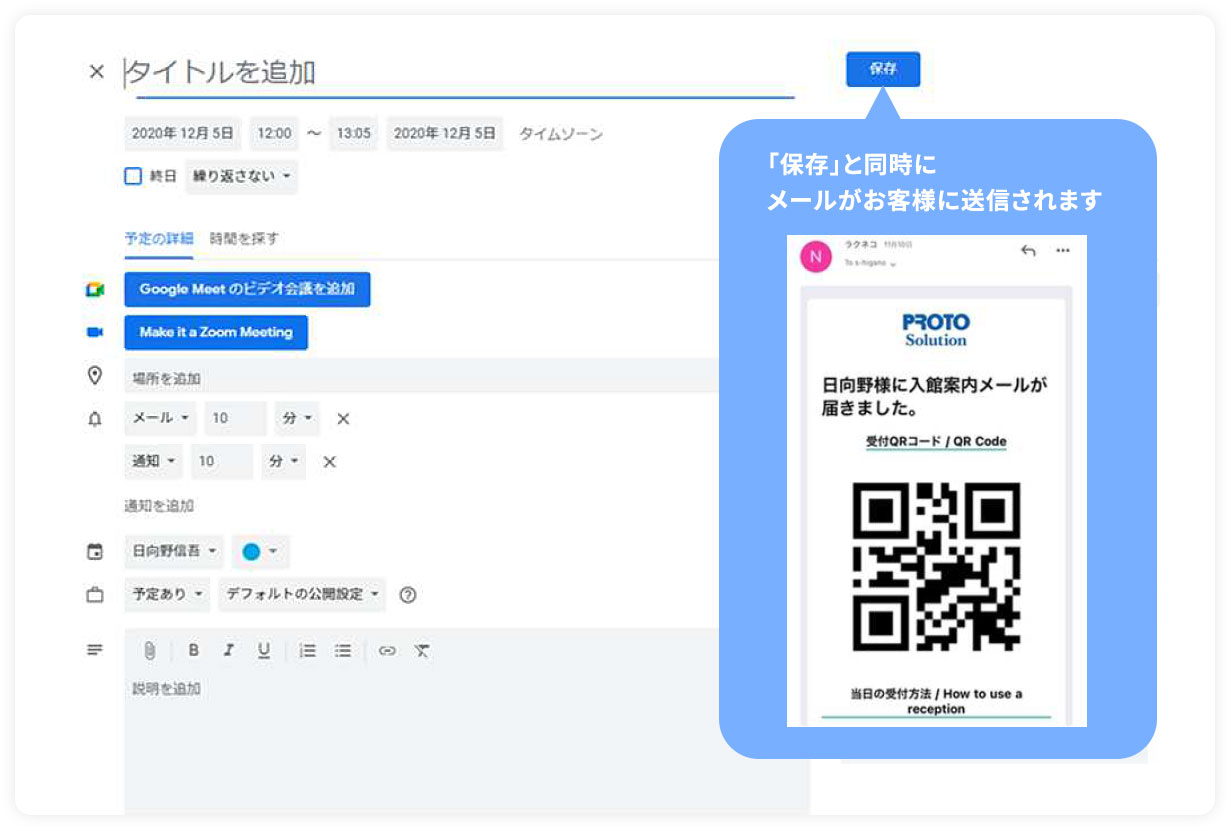Click the タイムゾーン link
The height and width of the screenshot is (831, 1231).
(561, 133)
